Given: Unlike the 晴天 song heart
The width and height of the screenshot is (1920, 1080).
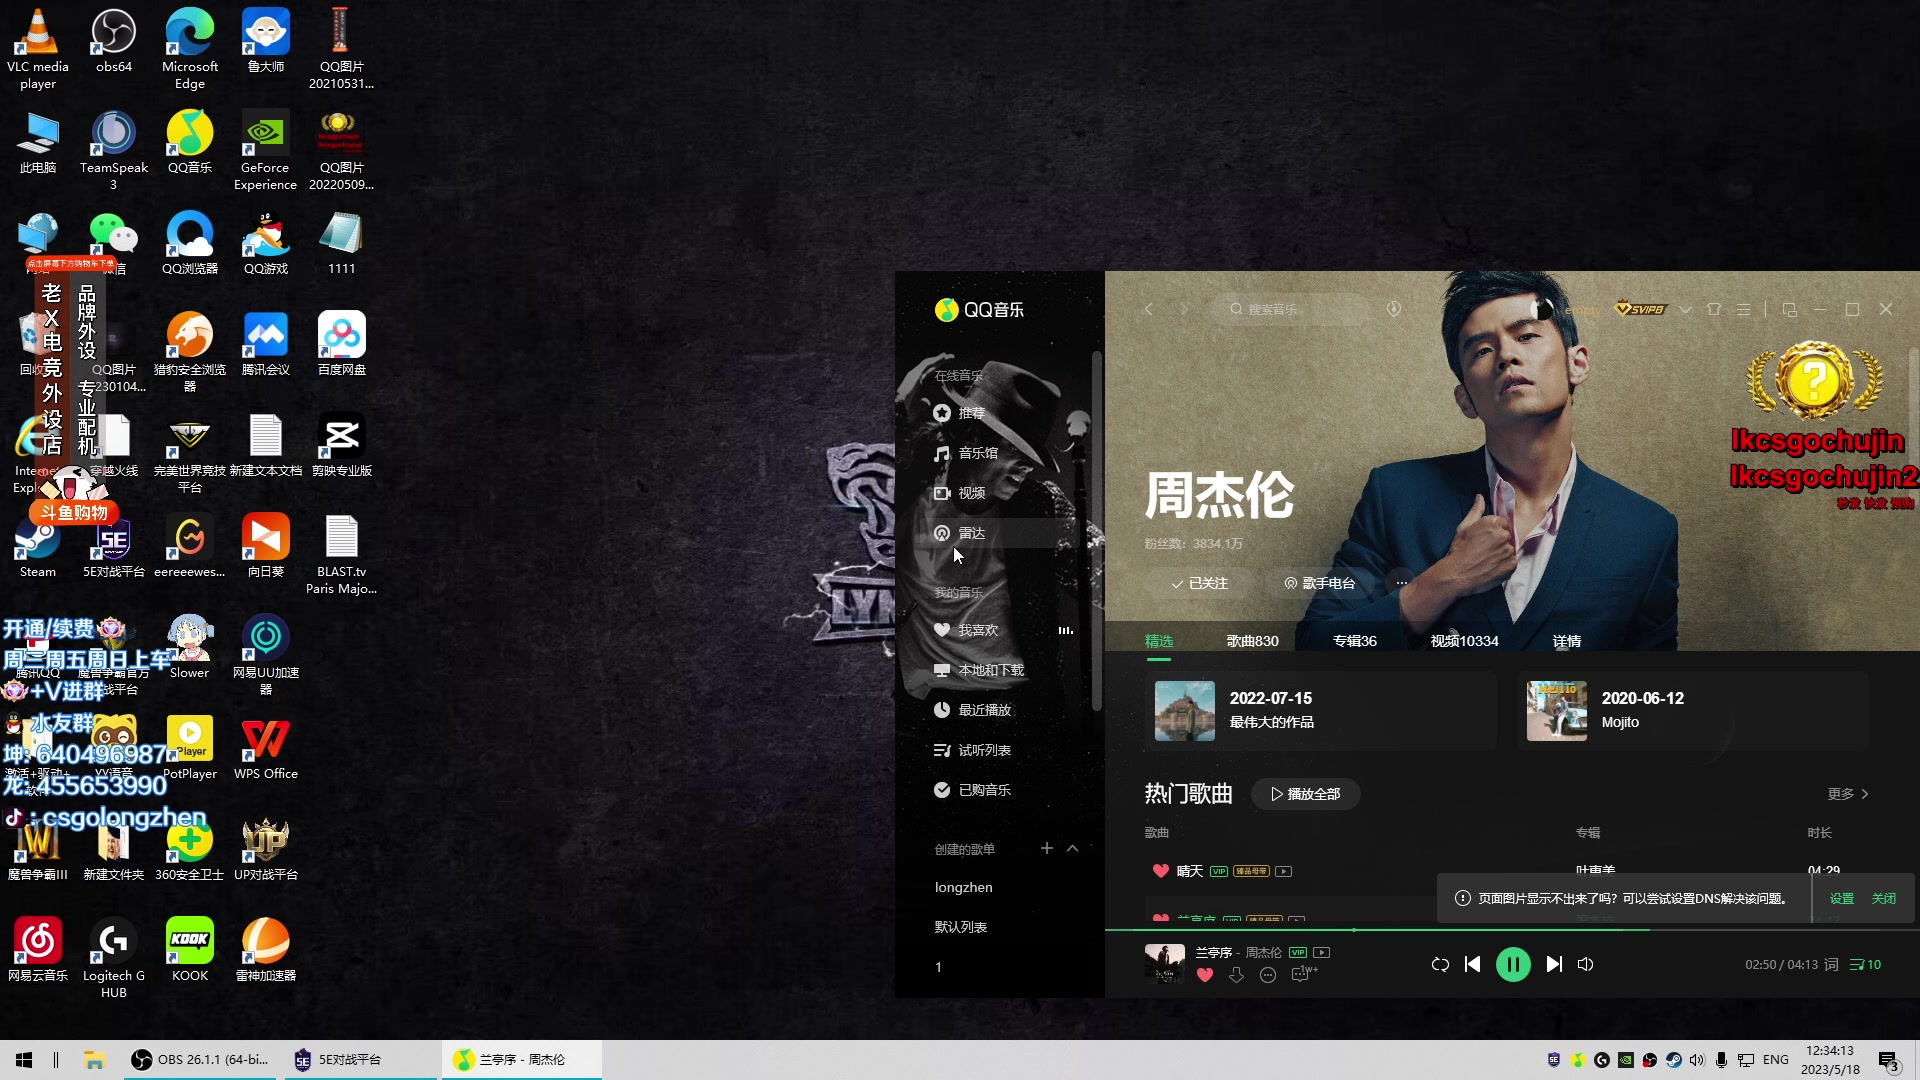Looking at the screenshot, I should point(1160,871).
